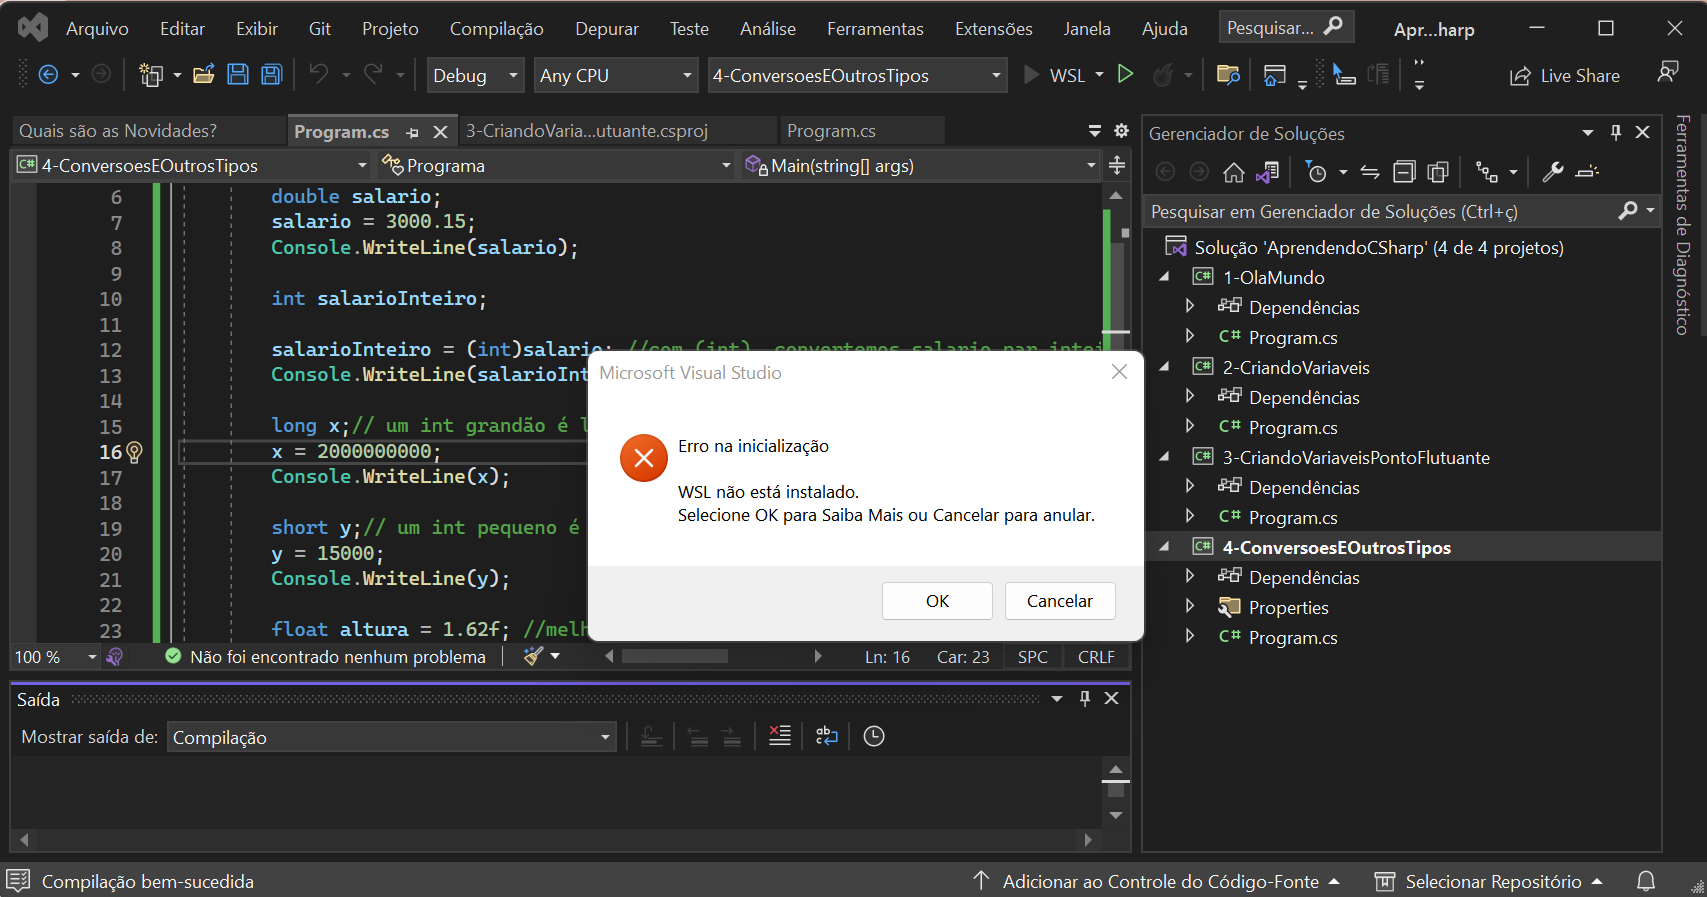The image size is (1707, 897).
Task: Click the Home icon in Solution Explorer
Action: 1234,173
